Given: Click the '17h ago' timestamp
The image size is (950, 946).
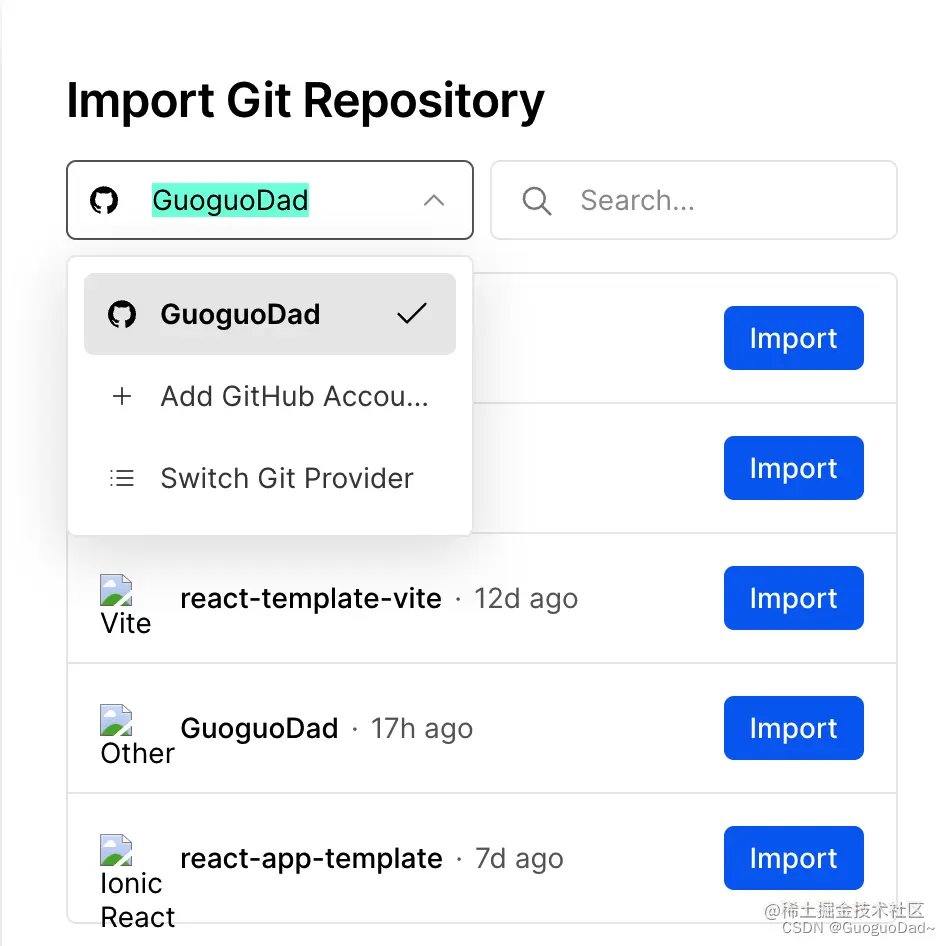Looking at the screenshot, I should click(422, 728).
